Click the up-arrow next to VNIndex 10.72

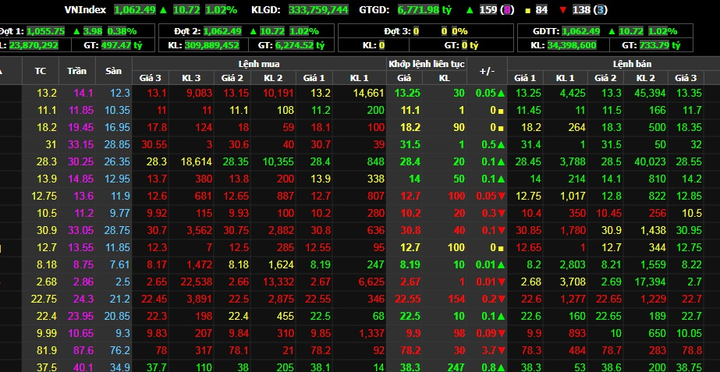[x=163, y=10]
